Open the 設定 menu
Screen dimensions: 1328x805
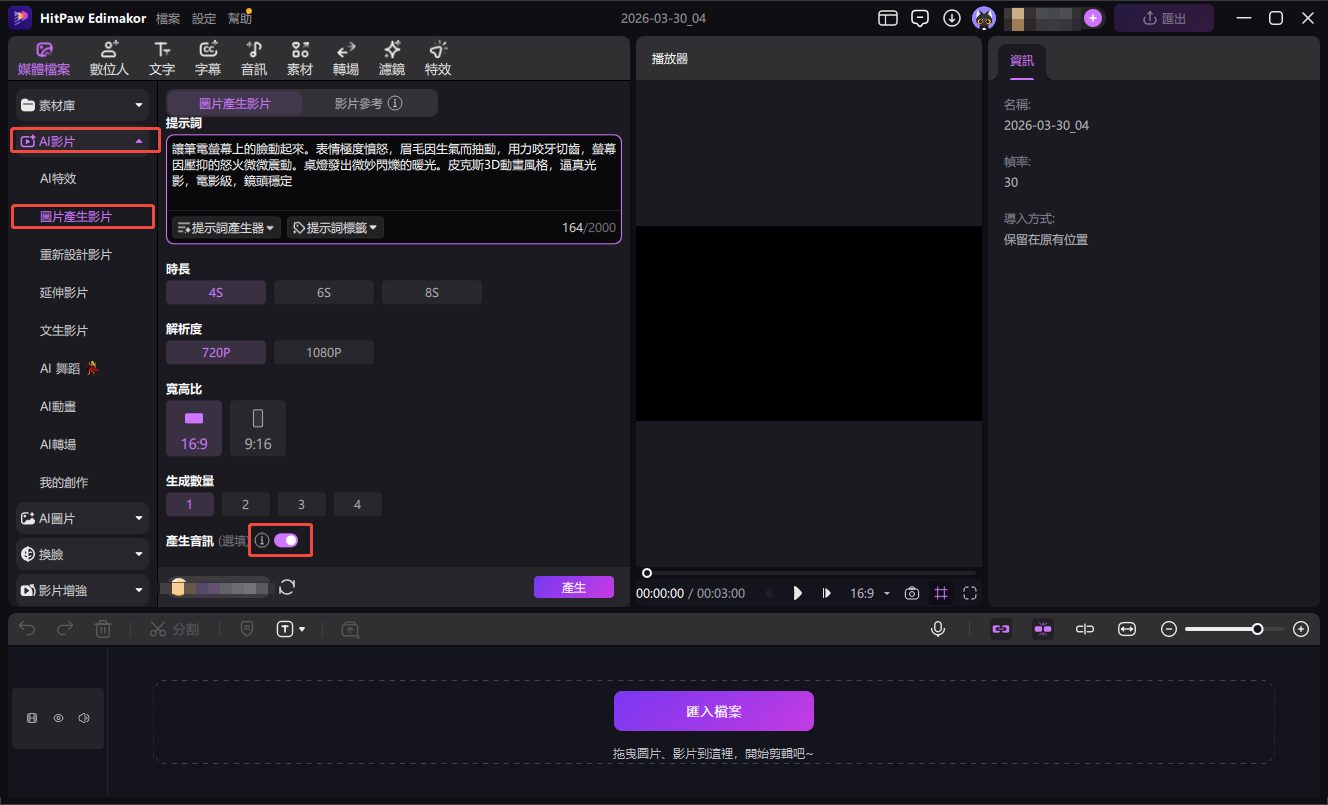click(x=203, y=17)
